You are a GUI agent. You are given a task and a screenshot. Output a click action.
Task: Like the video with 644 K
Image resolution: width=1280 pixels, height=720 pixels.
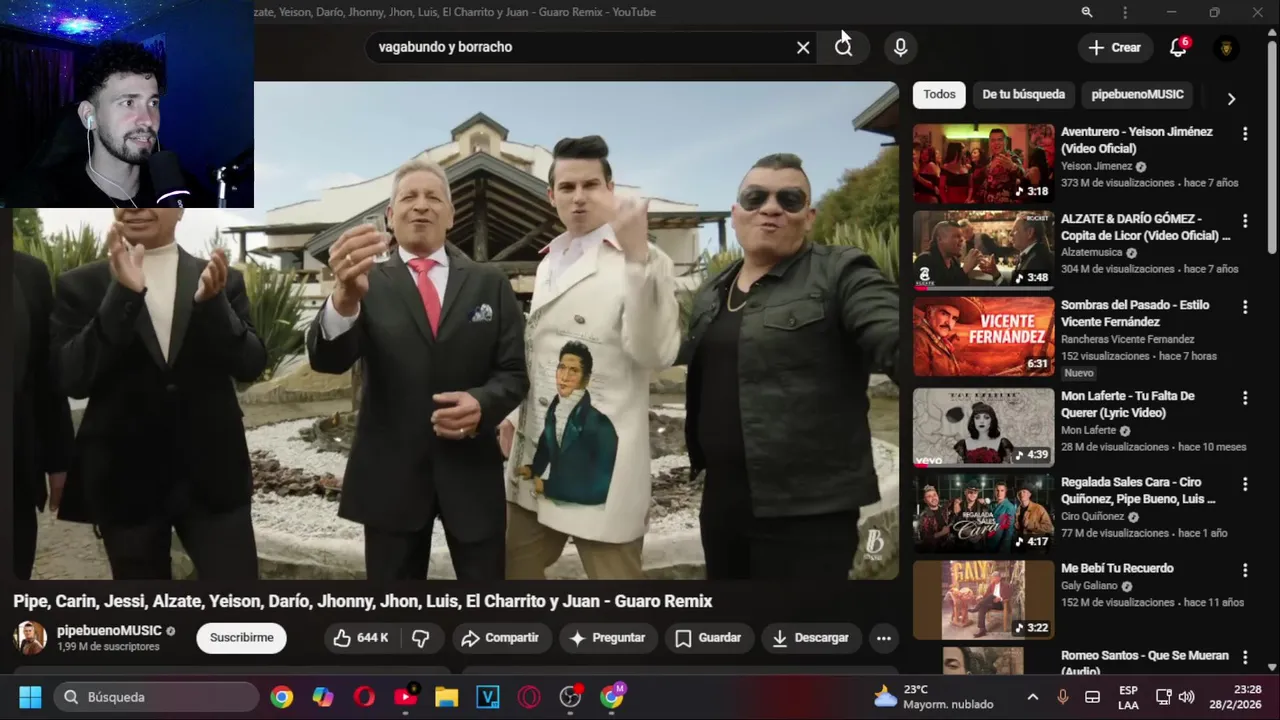pos(361,638)
